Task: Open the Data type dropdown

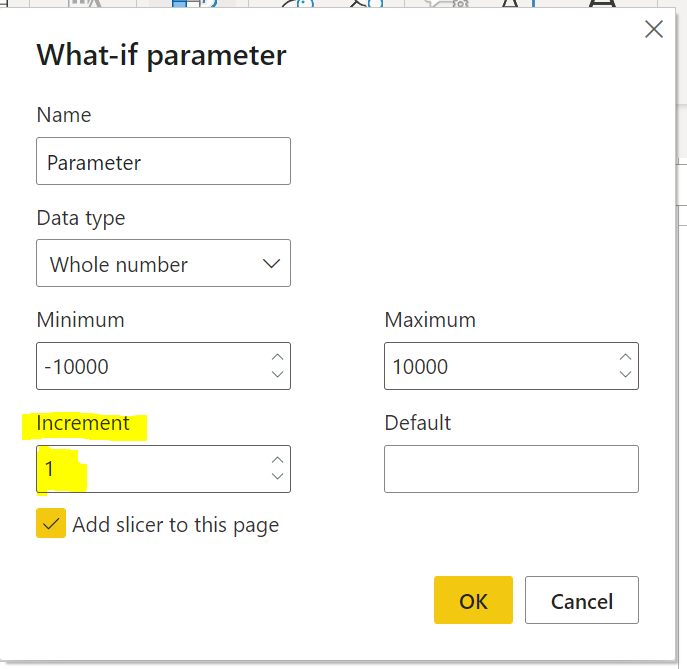Action: 163,263
